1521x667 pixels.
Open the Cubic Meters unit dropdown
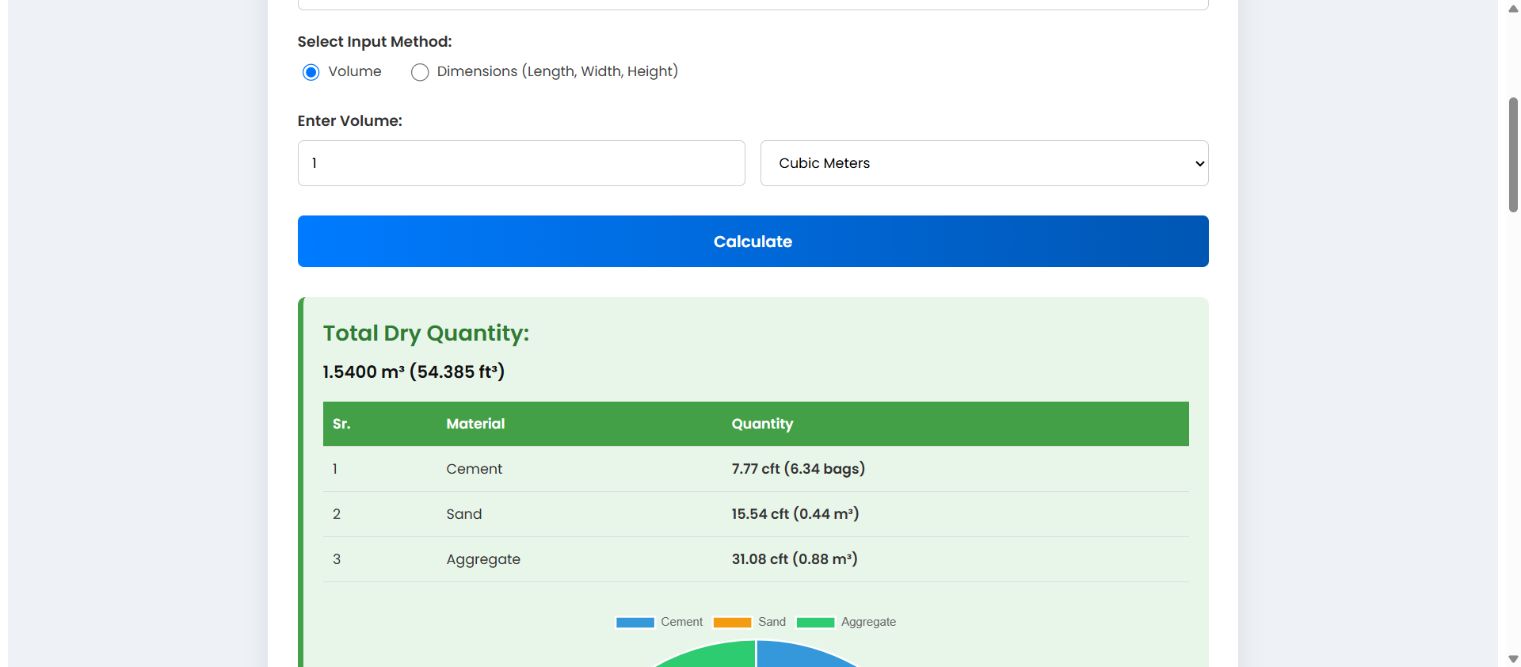pos(984,163)
